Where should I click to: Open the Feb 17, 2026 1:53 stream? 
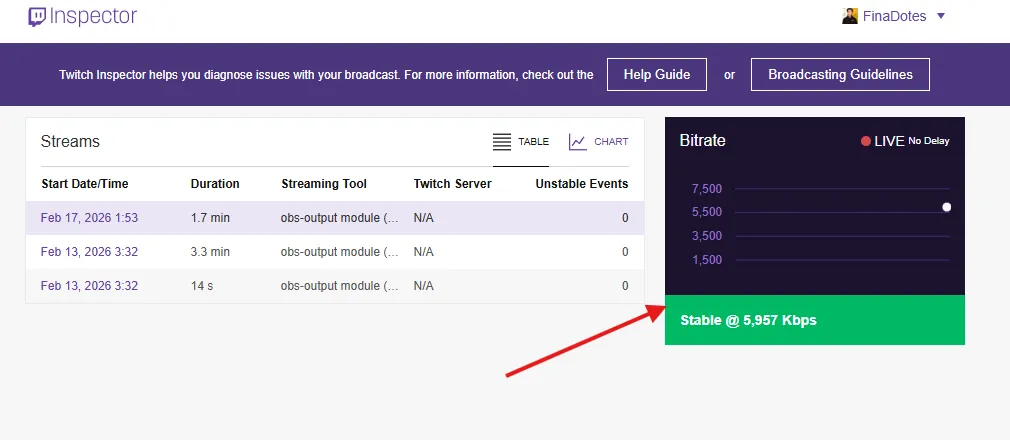(x=89, y=218)
